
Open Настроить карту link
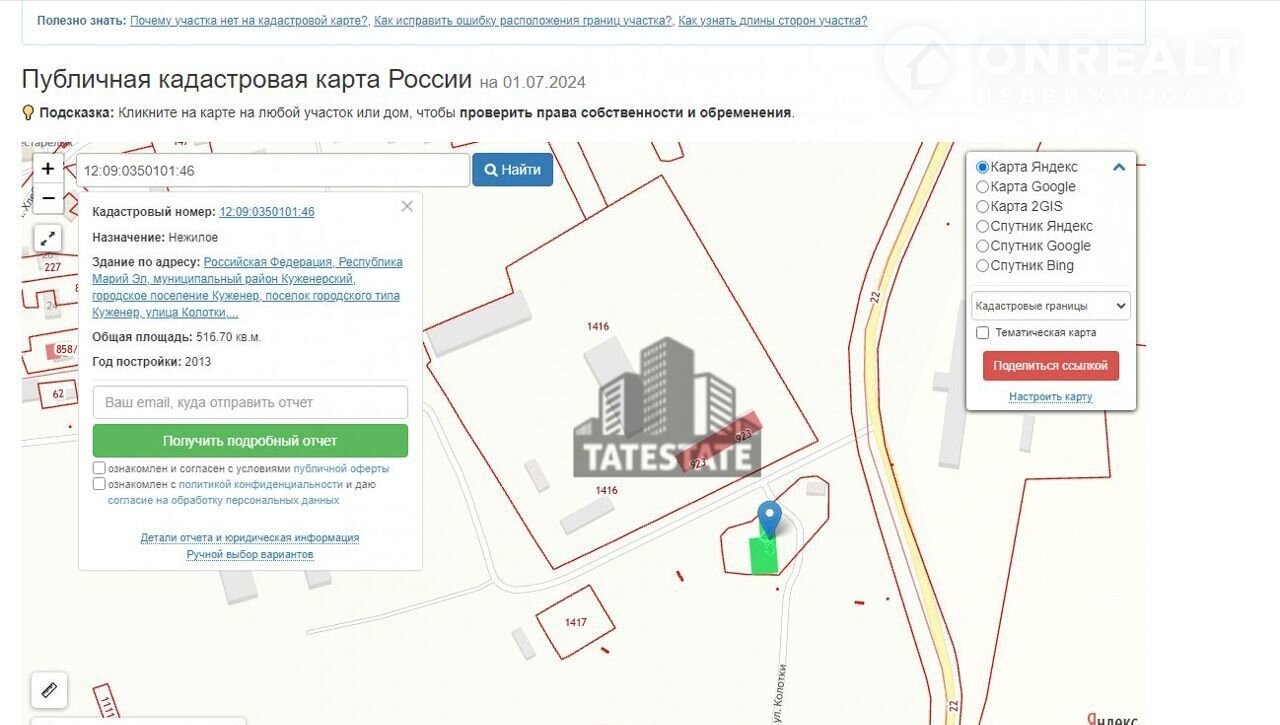click(1050, 397)
